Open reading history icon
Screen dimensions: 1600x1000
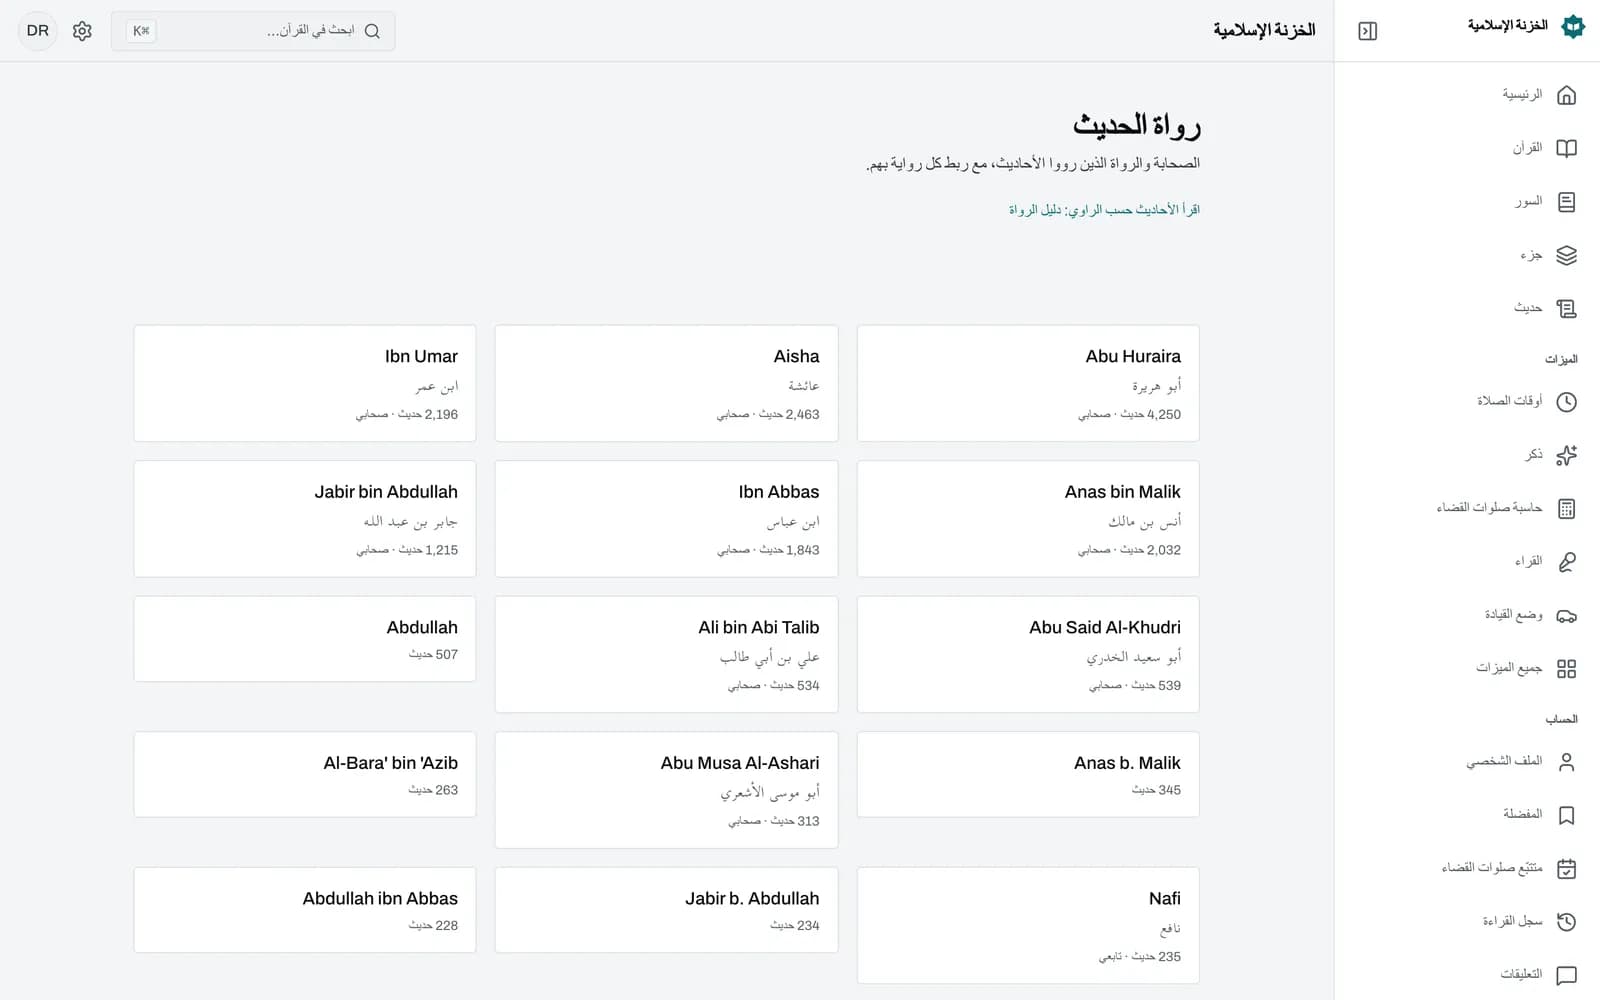click(x=1566, y=922)
